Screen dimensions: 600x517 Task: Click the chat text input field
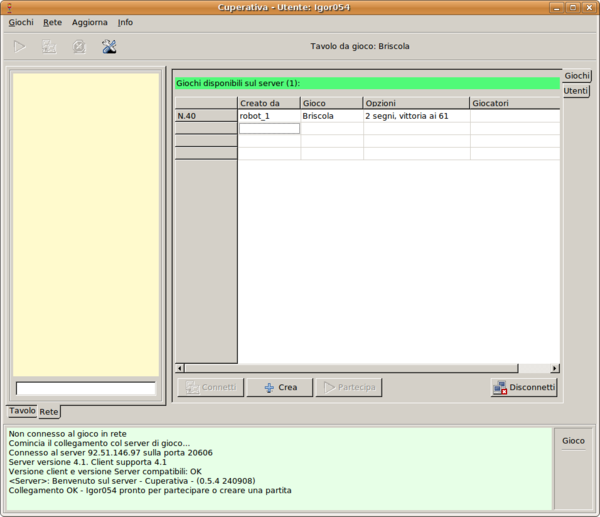(x=86, y=388)
